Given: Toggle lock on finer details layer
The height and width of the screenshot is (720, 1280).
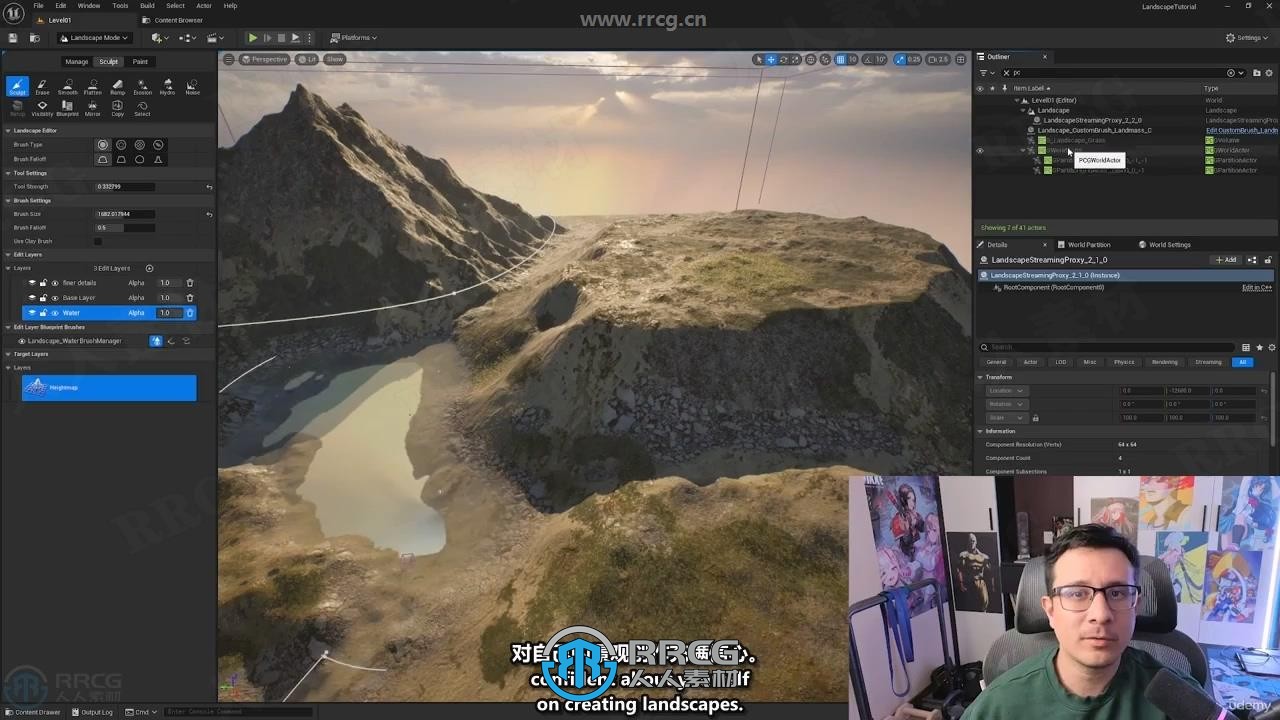Looking at the screenshot, I should (43, 283).
